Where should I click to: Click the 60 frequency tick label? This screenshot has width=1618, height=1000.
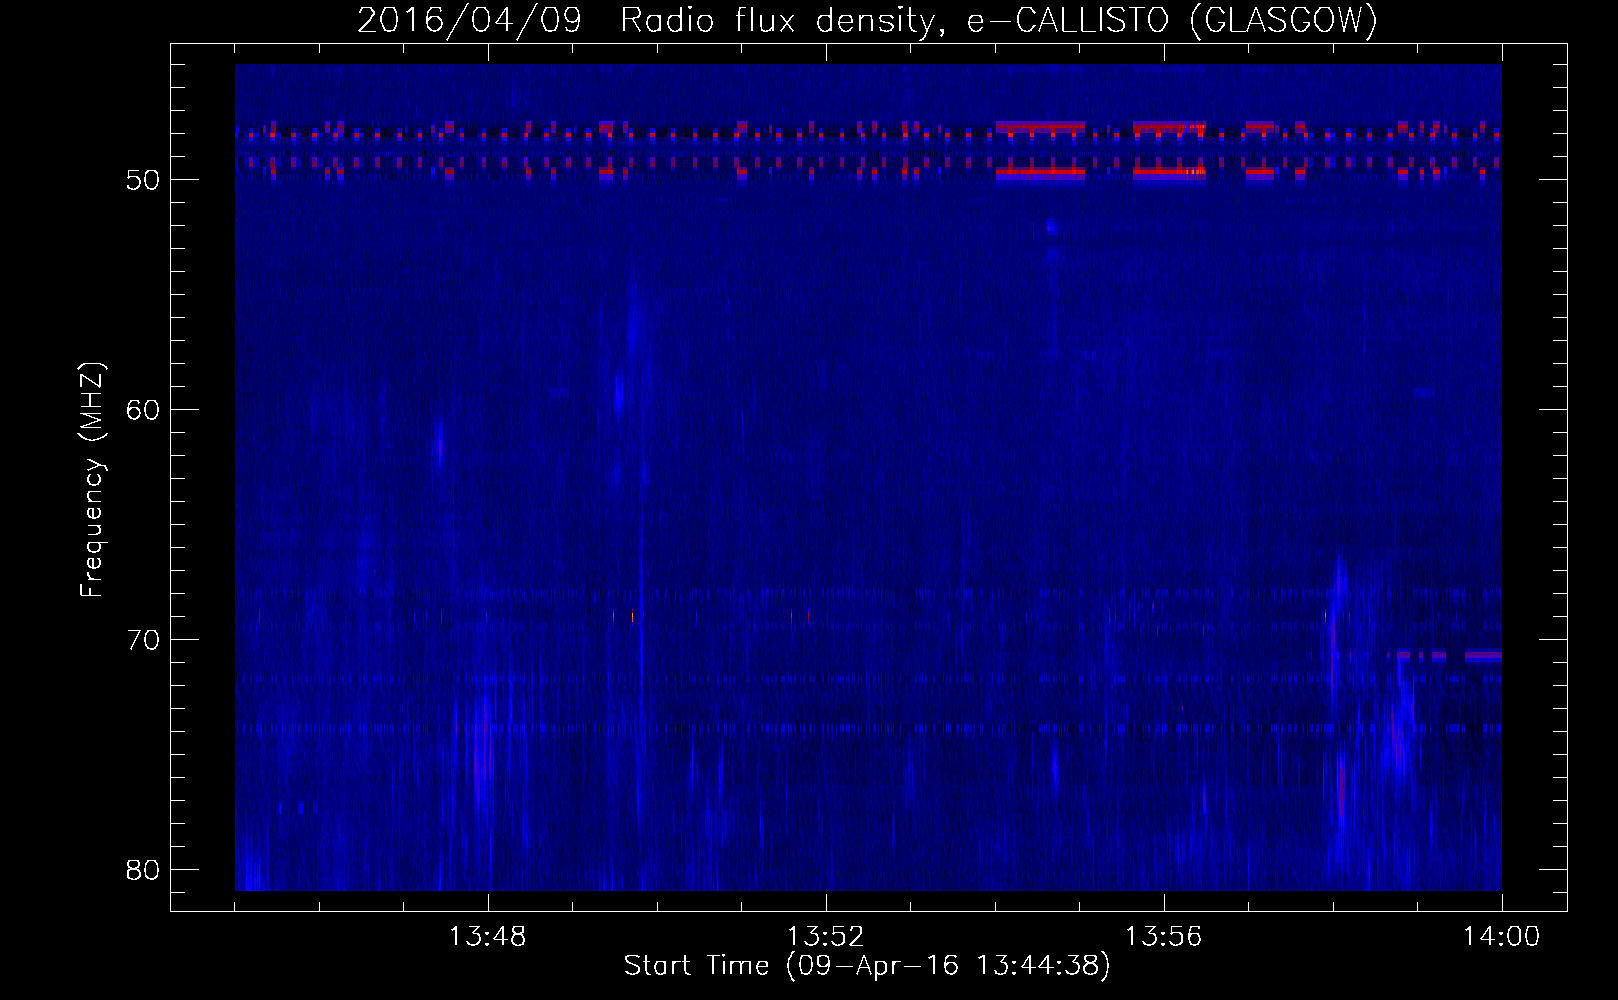click(144, 410)
